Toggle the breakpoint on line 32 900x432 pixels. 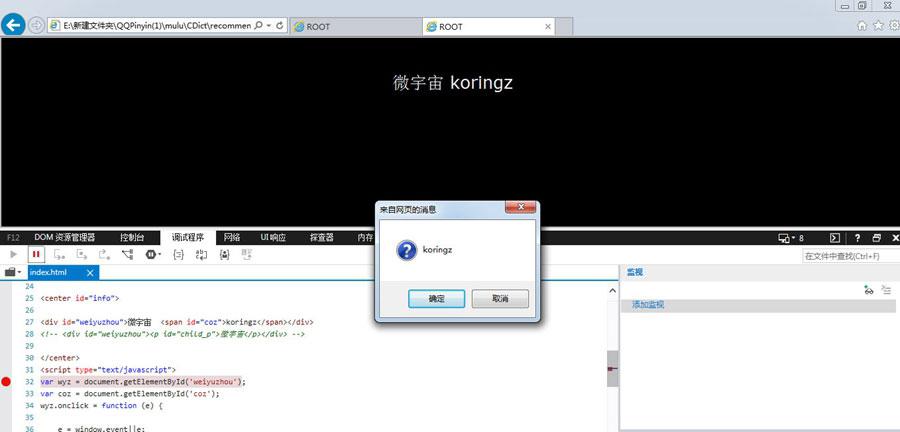[6, 382]
